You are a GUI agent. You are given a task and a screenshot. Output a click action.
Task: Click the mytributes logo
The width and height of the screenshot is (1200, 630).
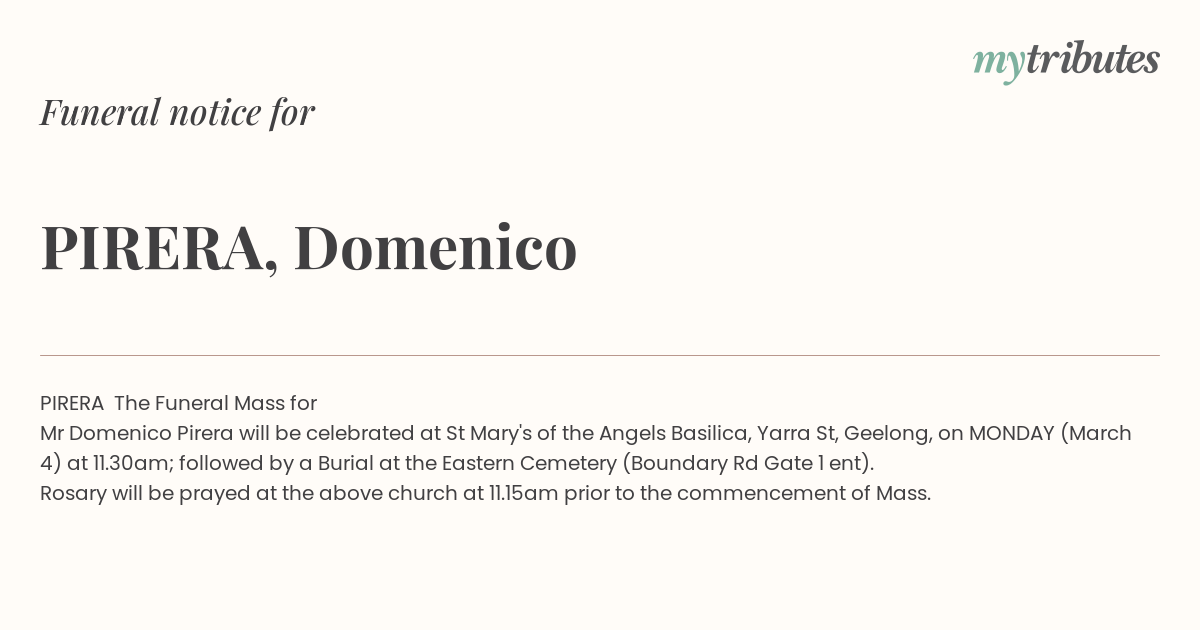coord(1066,60)
